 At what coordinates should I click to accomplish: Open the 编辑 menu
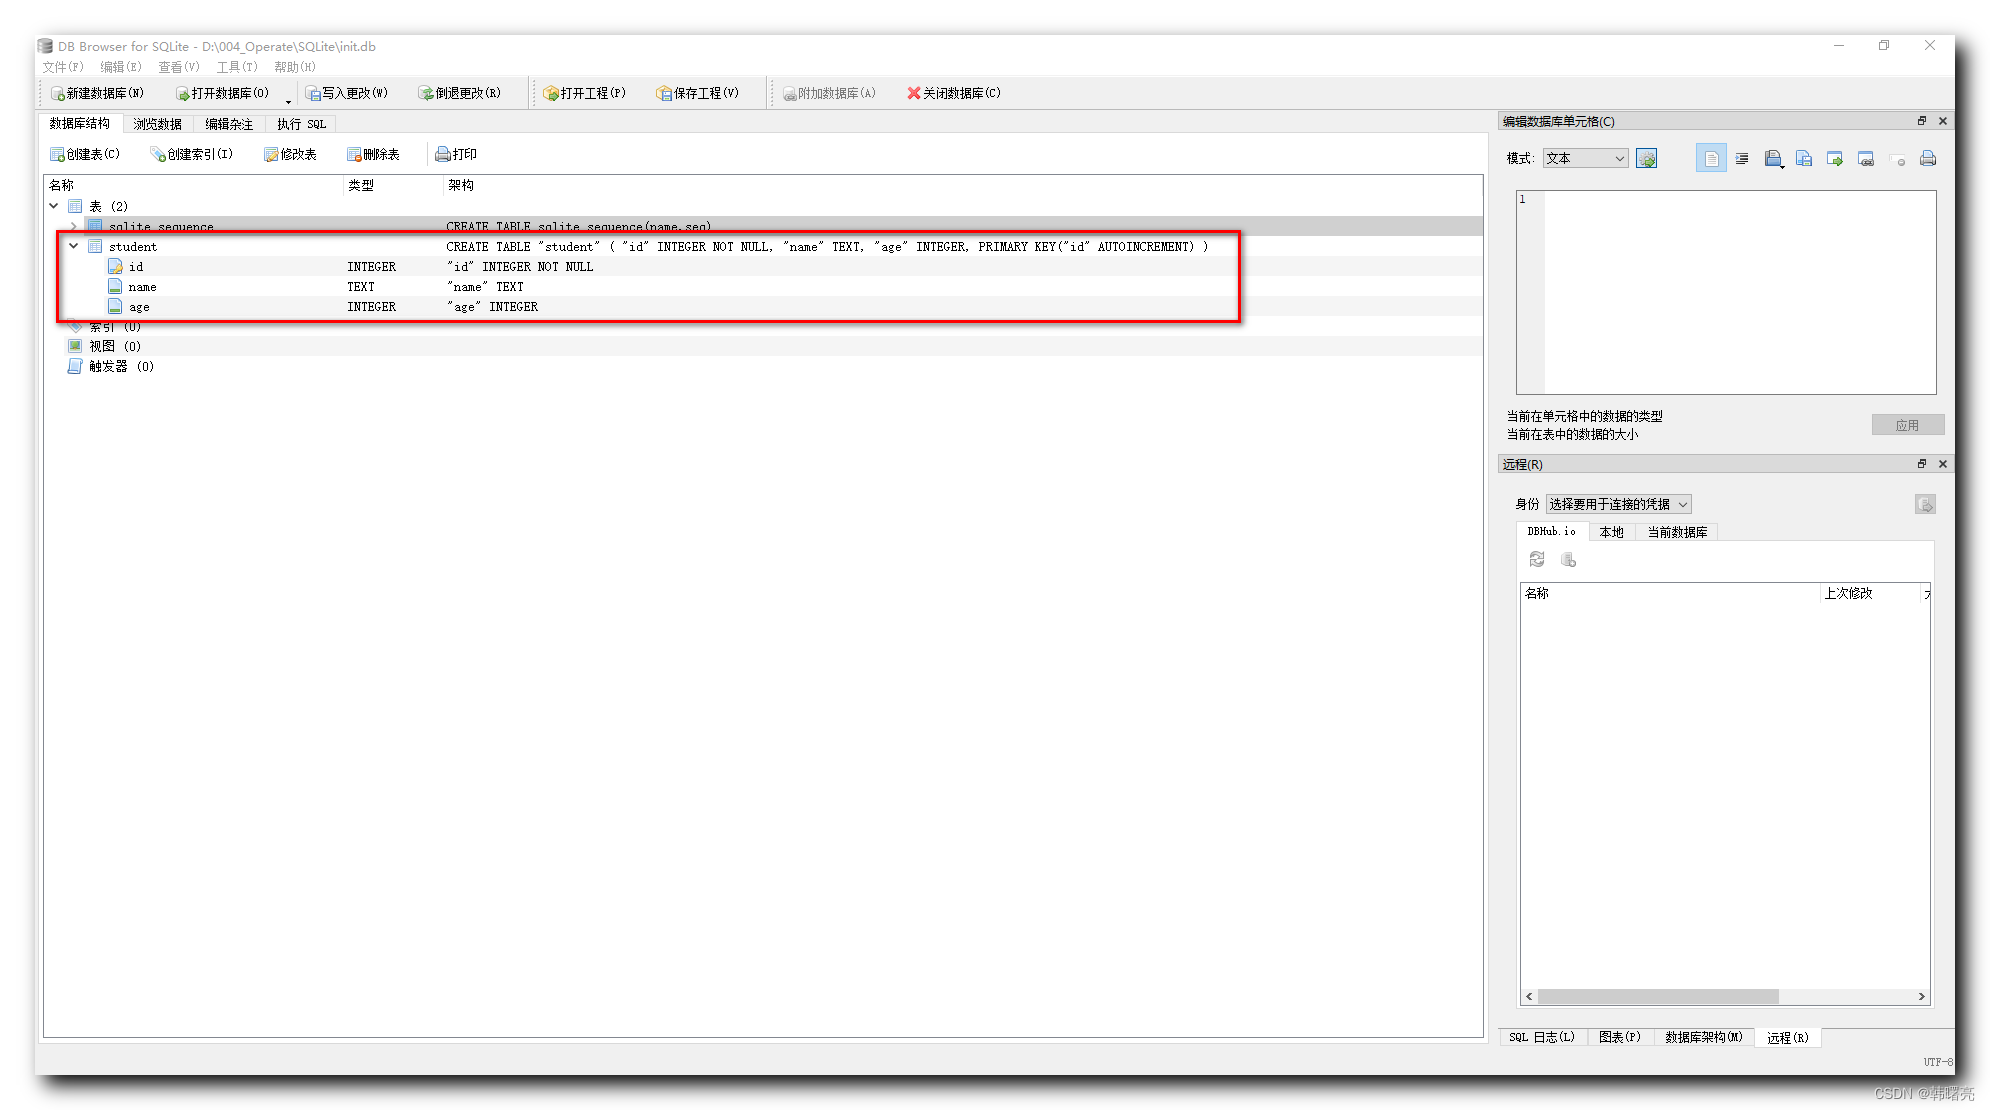121,67
